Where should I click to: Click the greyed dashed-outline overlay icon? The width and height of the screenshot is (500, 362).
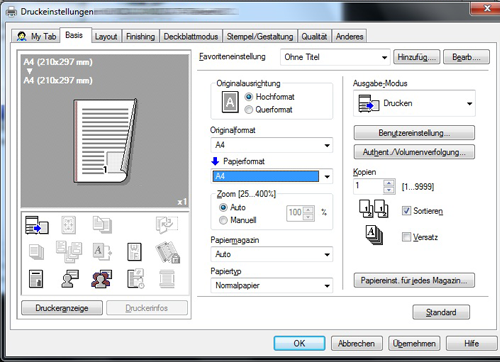[167, 224]
